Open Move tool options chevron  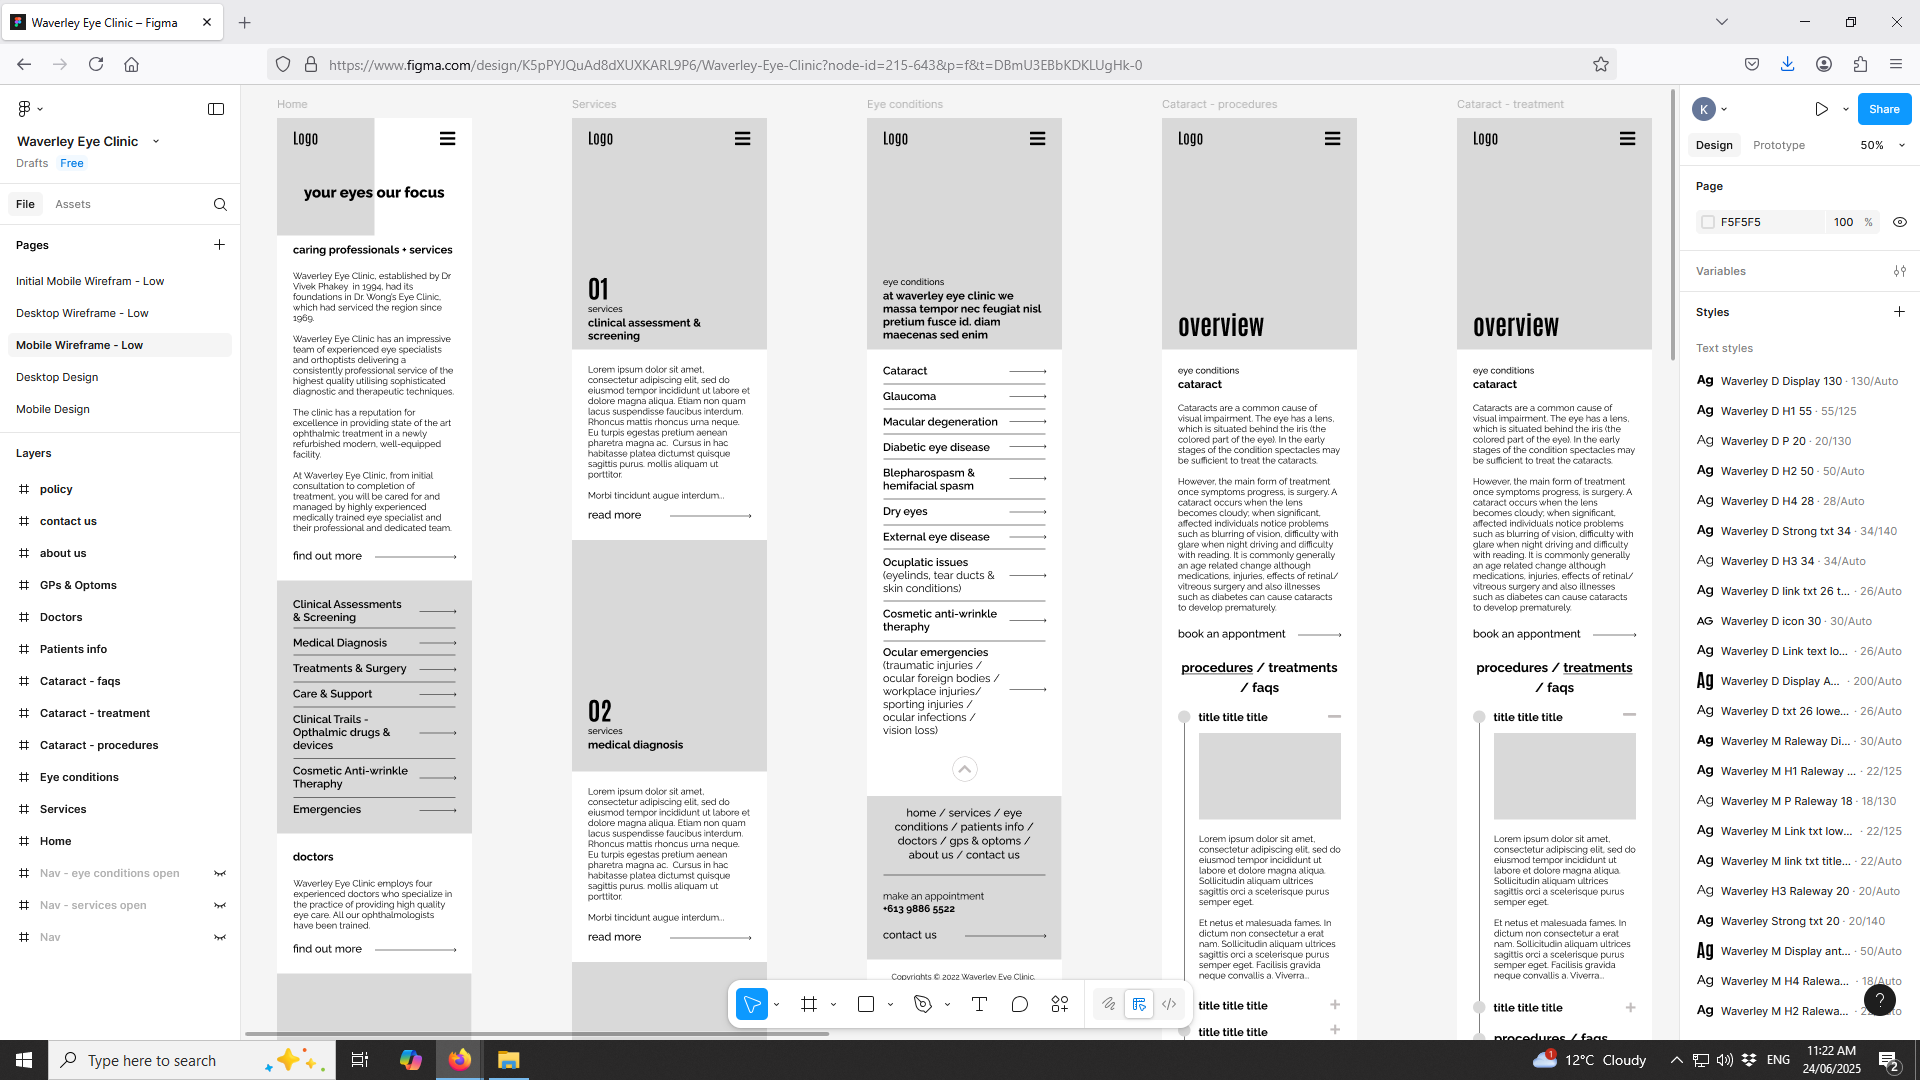point(776,1004)
